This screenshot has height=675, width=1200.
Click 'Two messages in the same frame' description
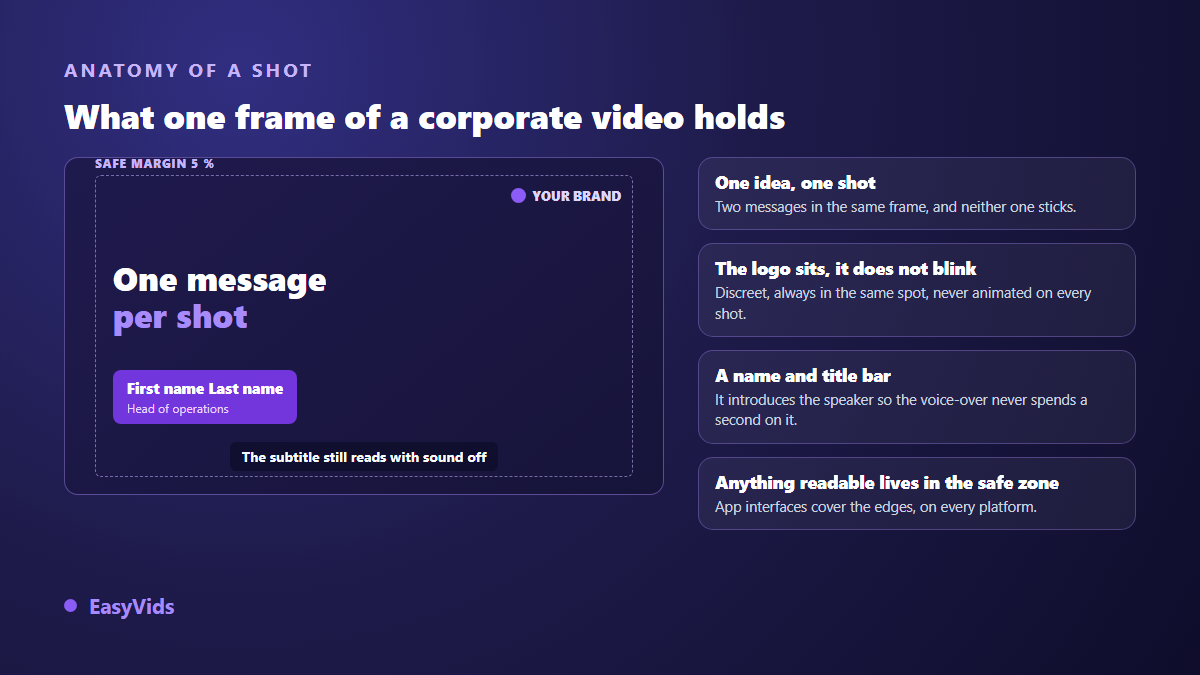[x=895, y=207]
